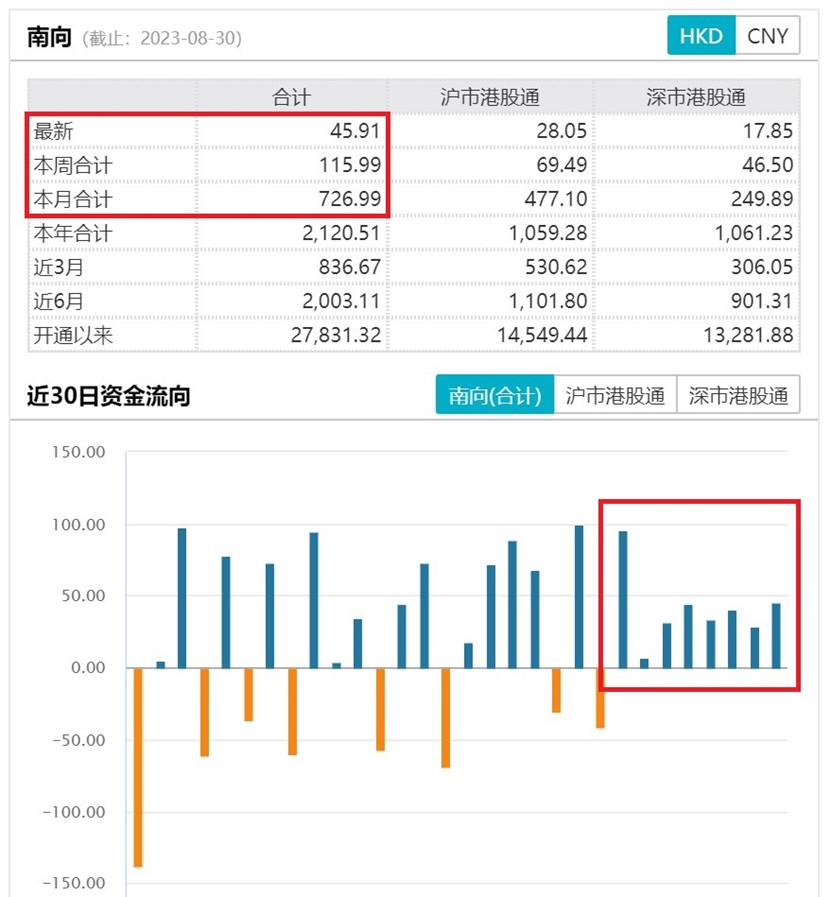Screen dimensions: 831x897
Task: Click the 本月合计 value 726.99
Action: tap(350, 199)
